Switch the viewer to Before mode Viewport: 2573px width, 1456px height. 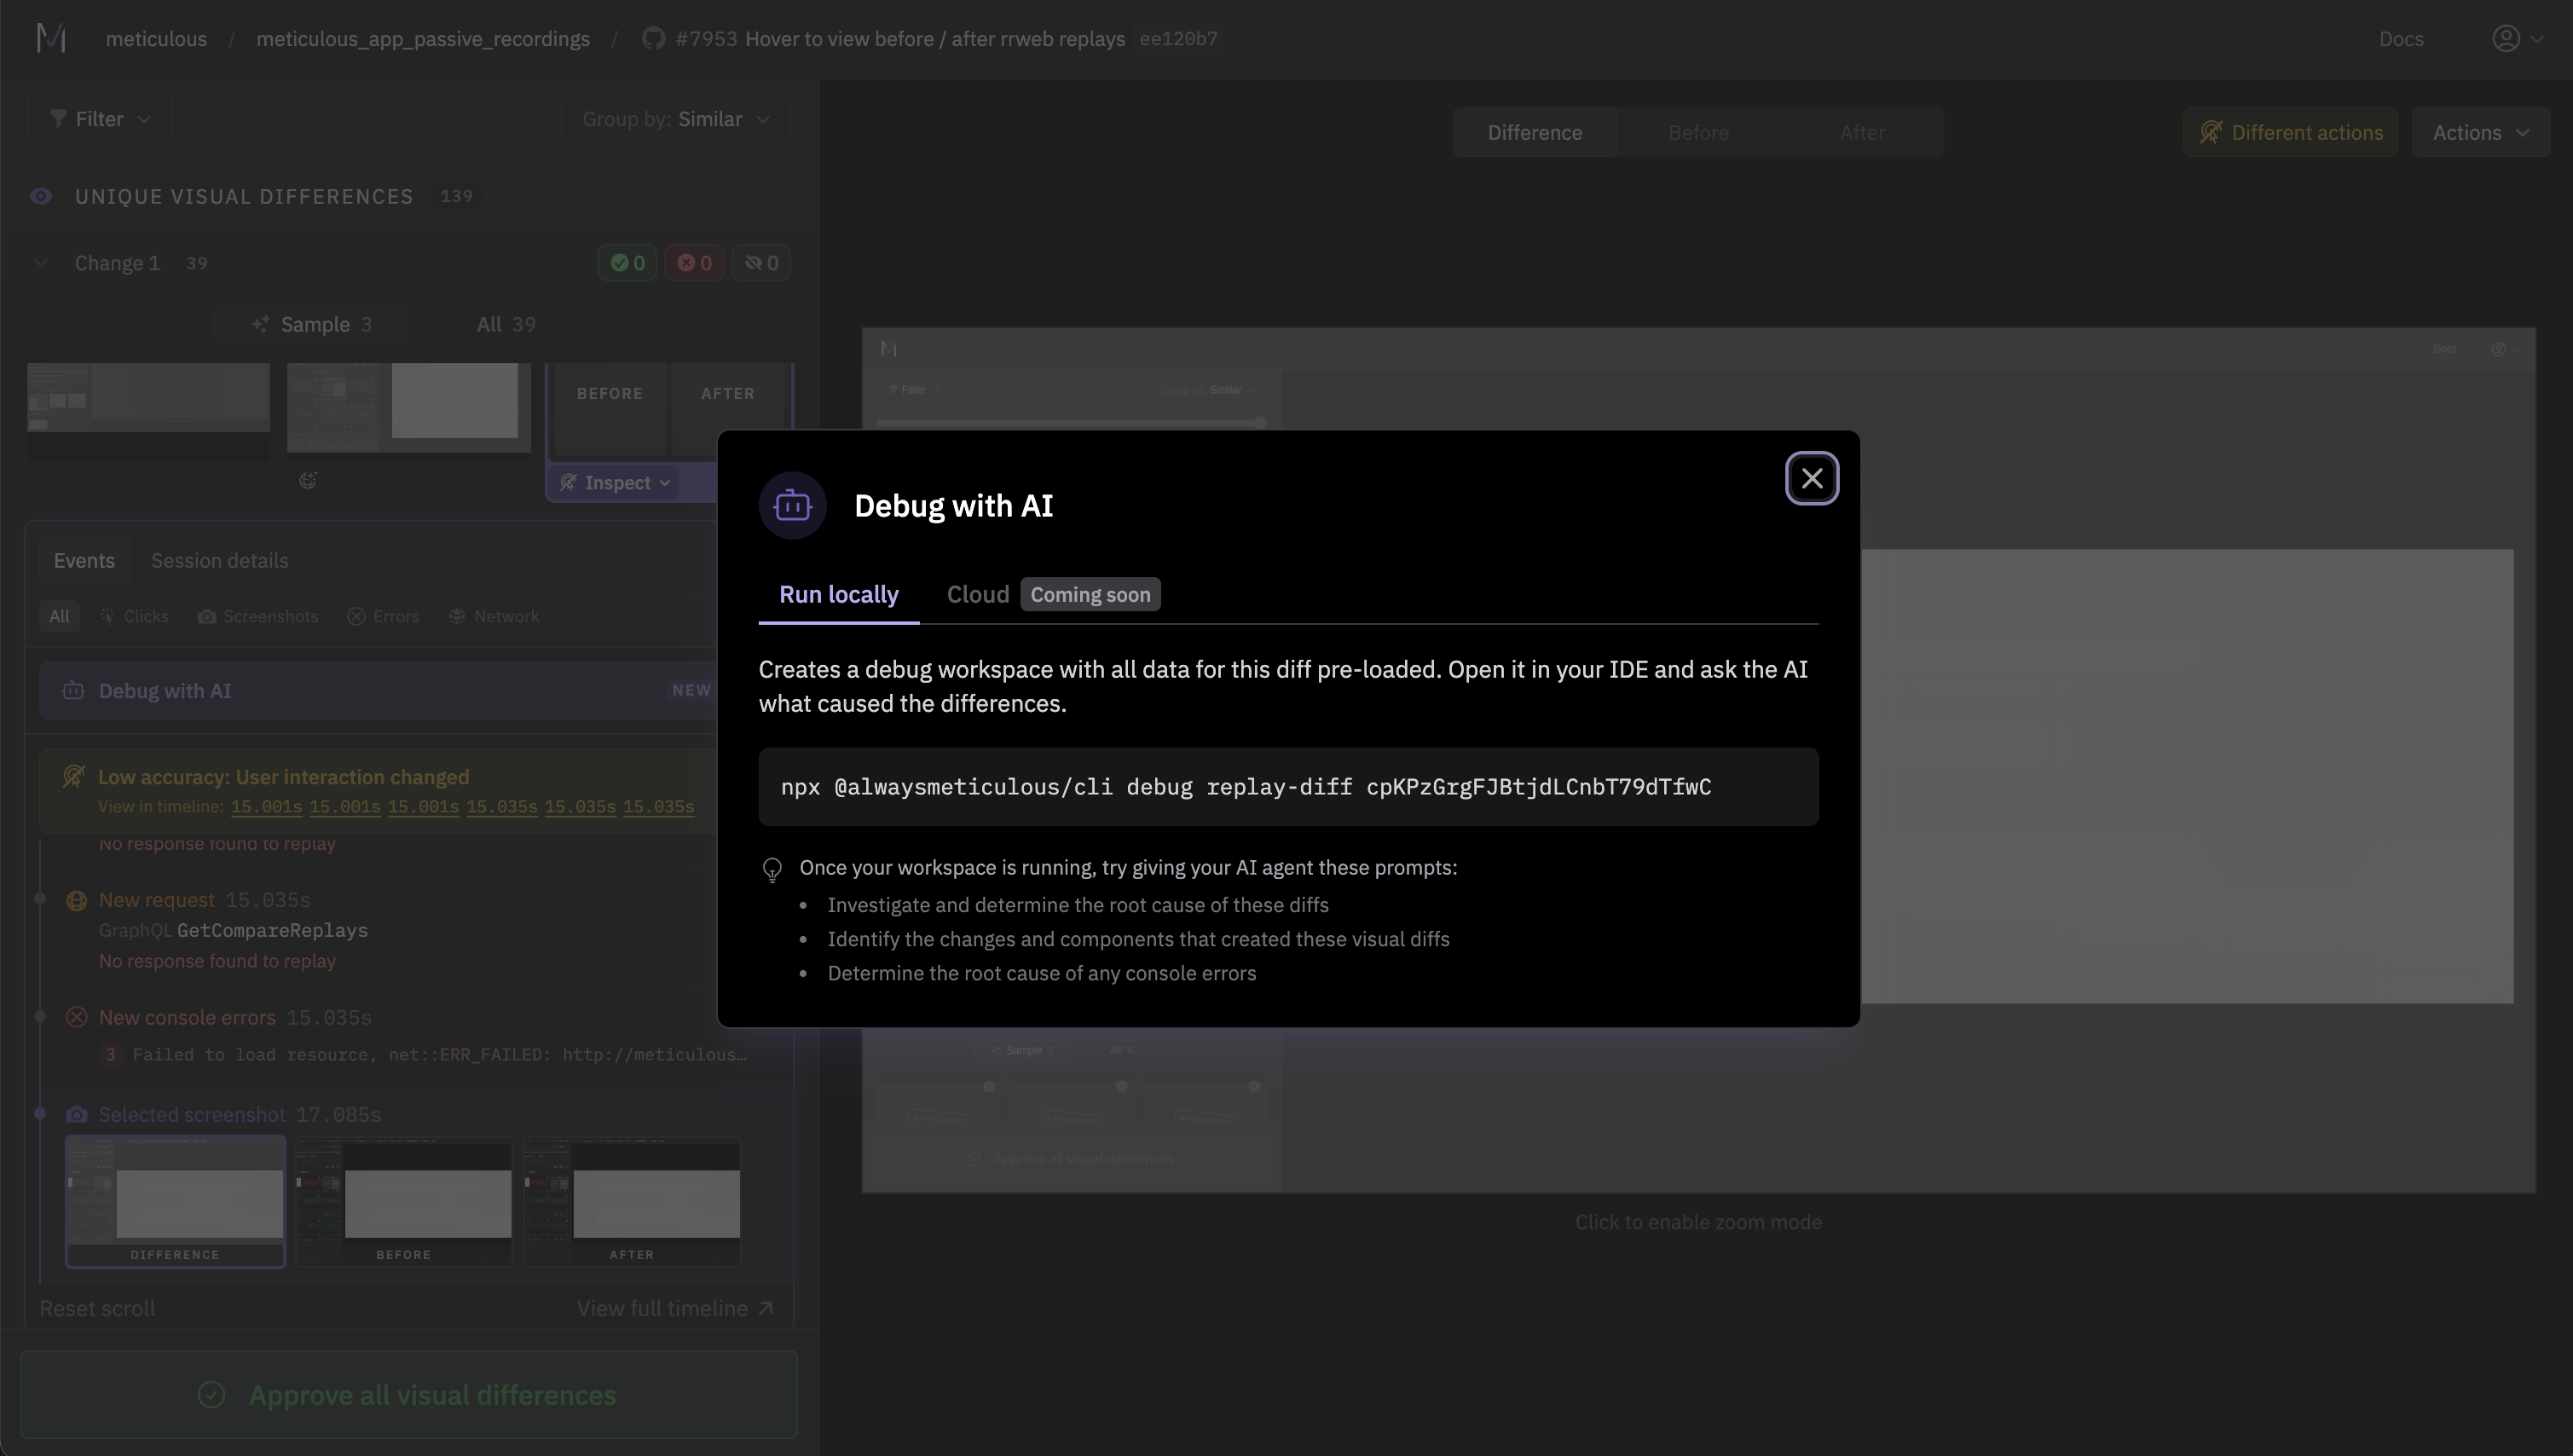click(1698, 133)
